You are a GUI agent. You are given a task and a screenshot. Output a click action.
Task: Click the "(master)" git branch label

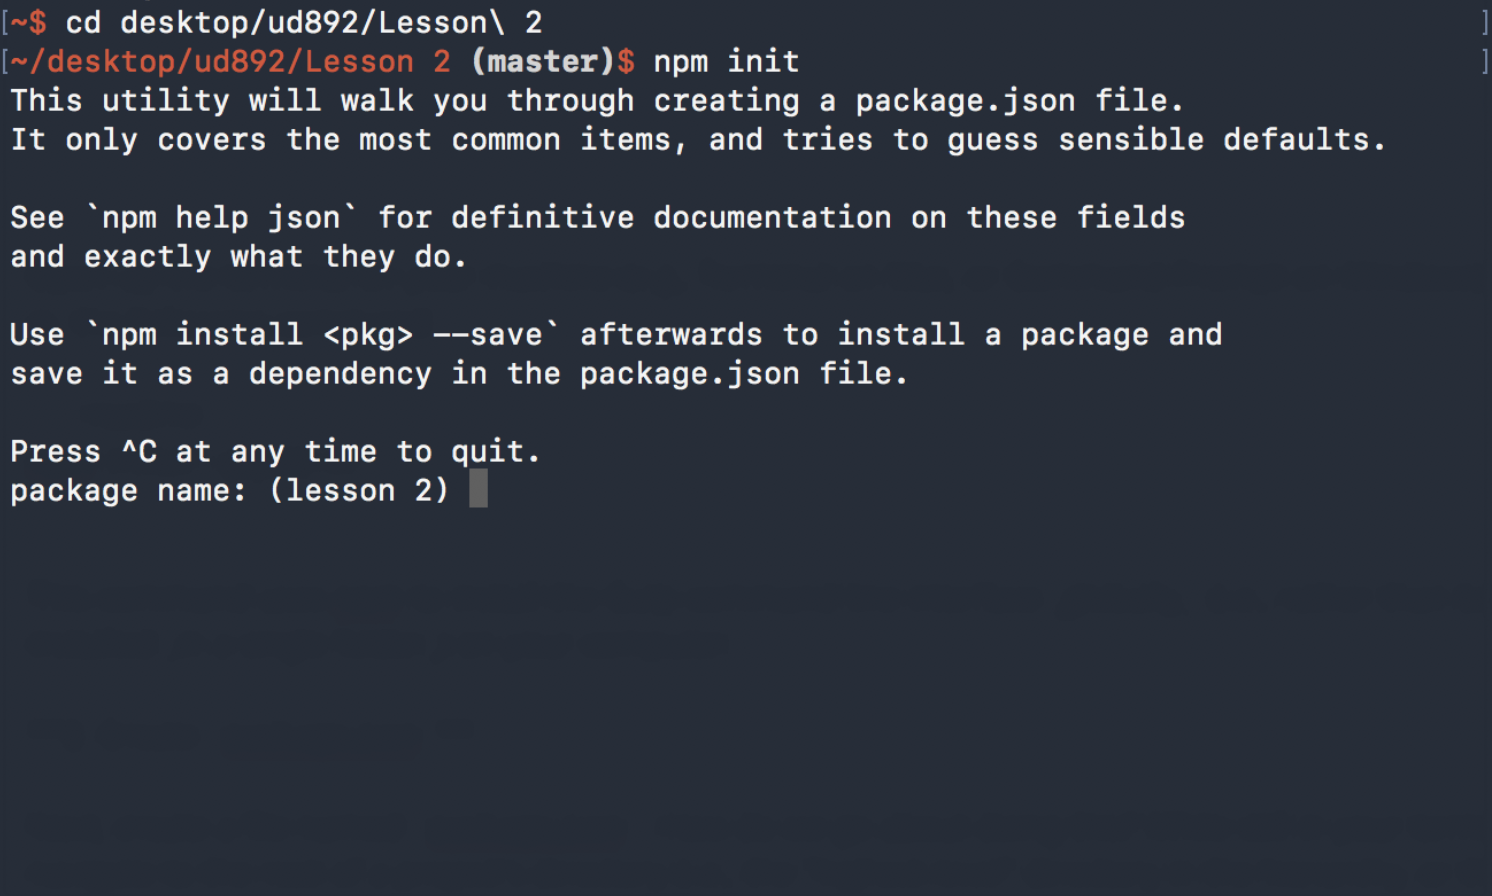pos(542,61)
